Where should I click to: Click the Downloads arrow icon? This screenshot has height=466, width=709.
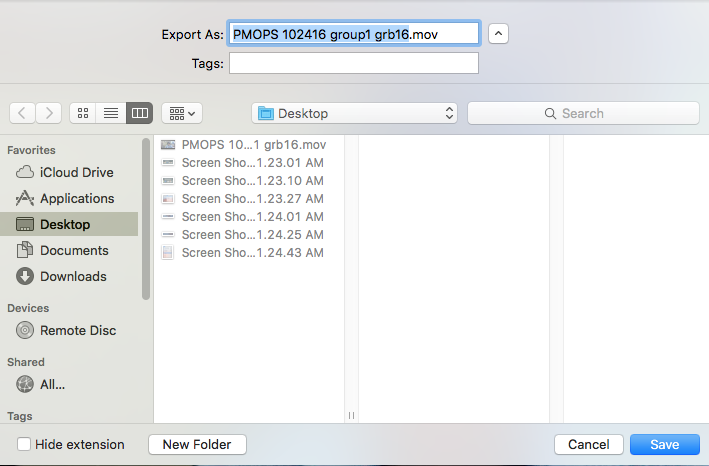click(25, 276)
